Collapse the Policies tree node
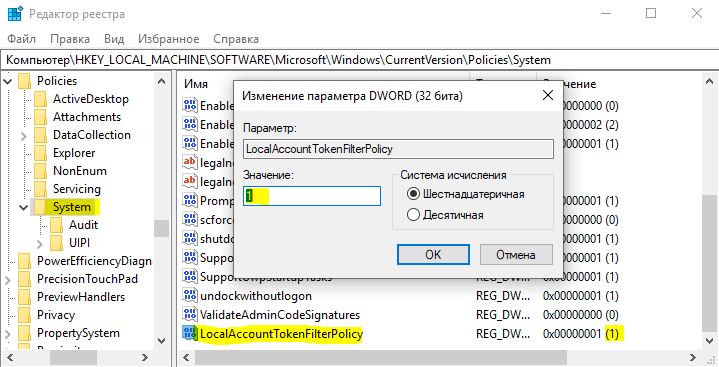Screen dimensions: 719x367 [8, 81]
